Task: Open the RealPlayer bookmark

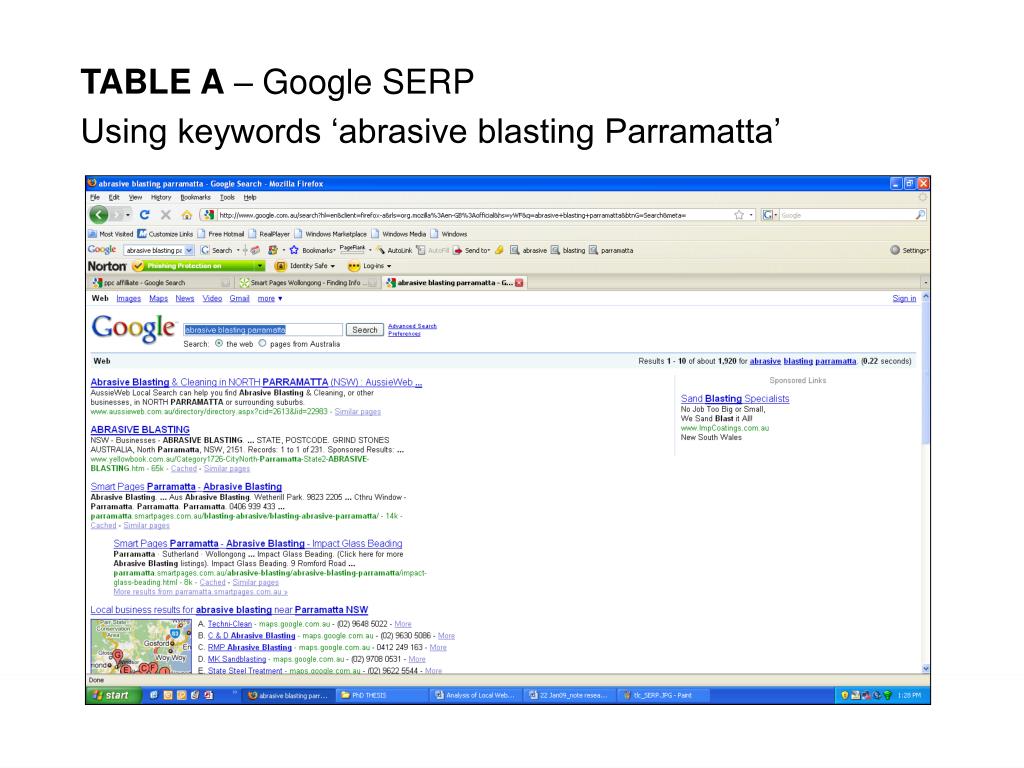Action: [x=268, y=234]
